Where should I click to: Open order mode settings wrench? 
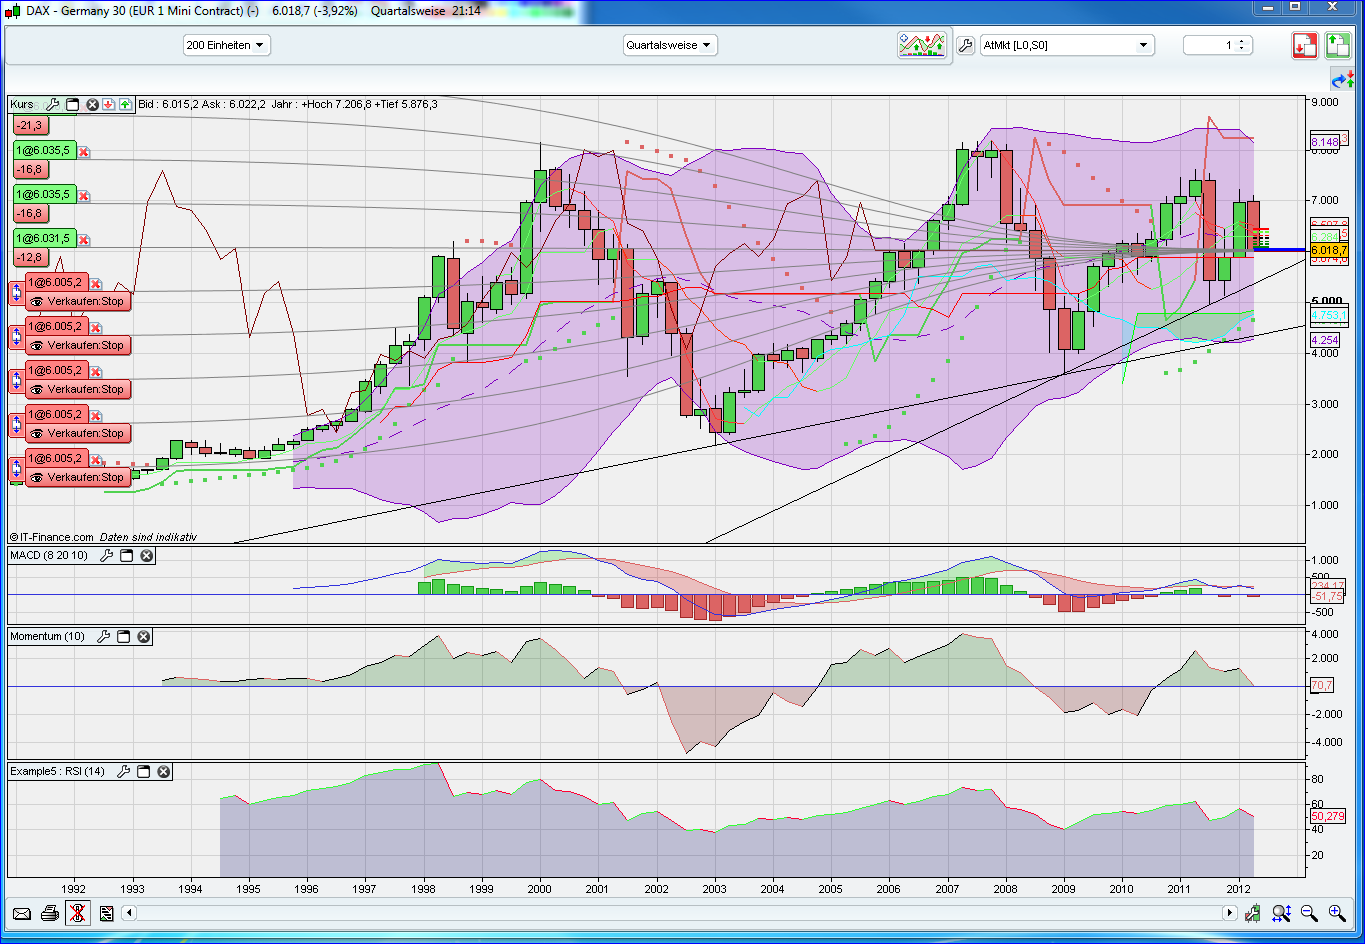click(x=965, y=45)
